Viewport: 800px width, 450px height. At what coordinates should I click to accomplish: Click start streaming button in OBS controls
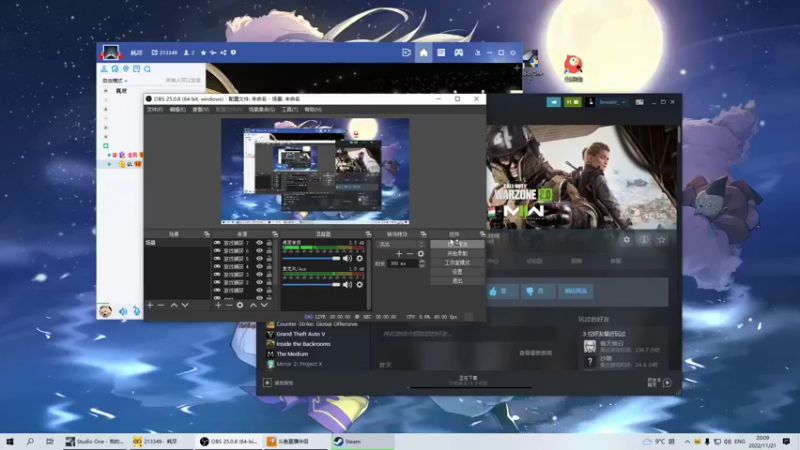(457, 244)
